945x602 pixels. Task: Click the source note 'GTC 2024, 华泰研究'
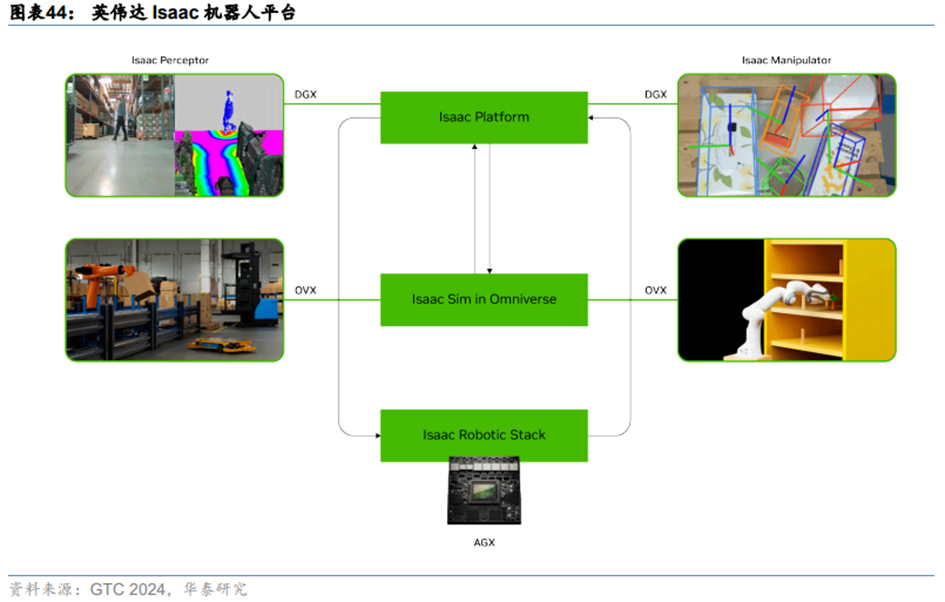(x=169, y=589)
